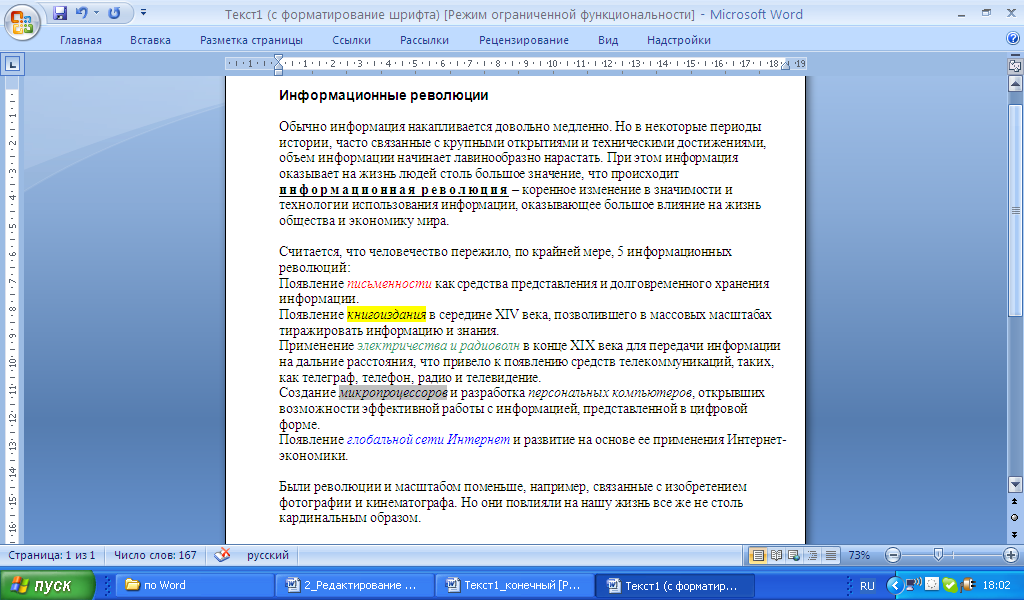Screen dimensions: 1024x600
Task: Click page indicator 'Страница: 1 из 1'
Action: click(x=52, y=555)
